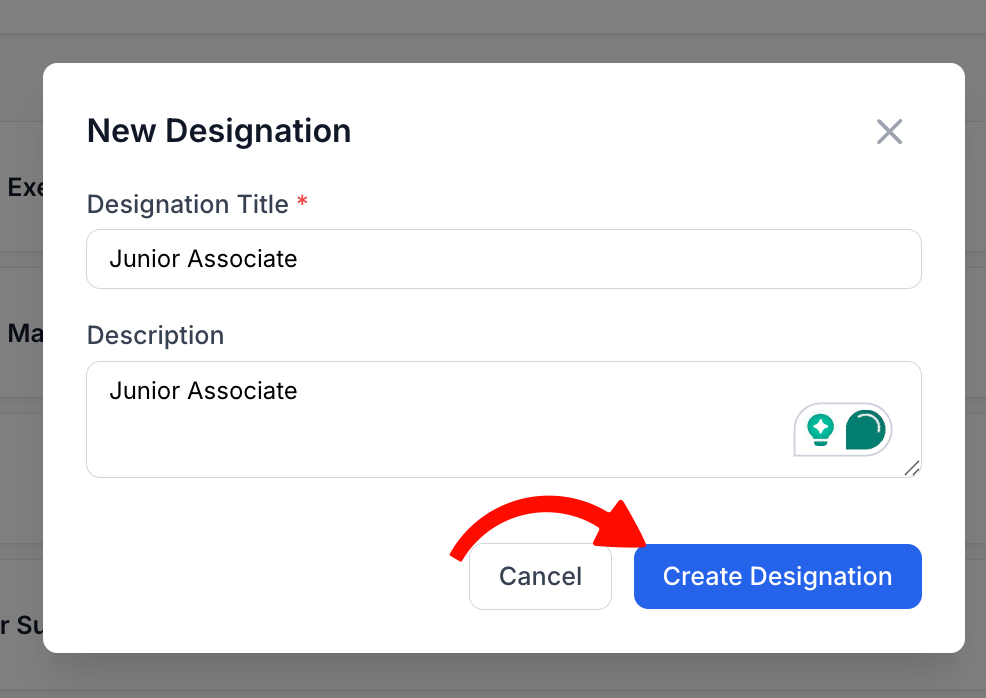Cancel the new designation form
Viewport: 986px width, 698px height.
coord(540,577)
